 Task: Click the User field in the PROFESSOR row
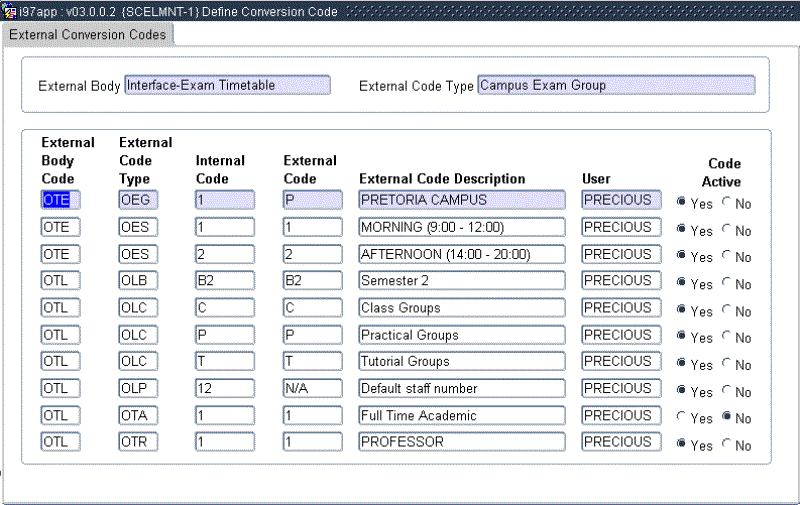620,442
